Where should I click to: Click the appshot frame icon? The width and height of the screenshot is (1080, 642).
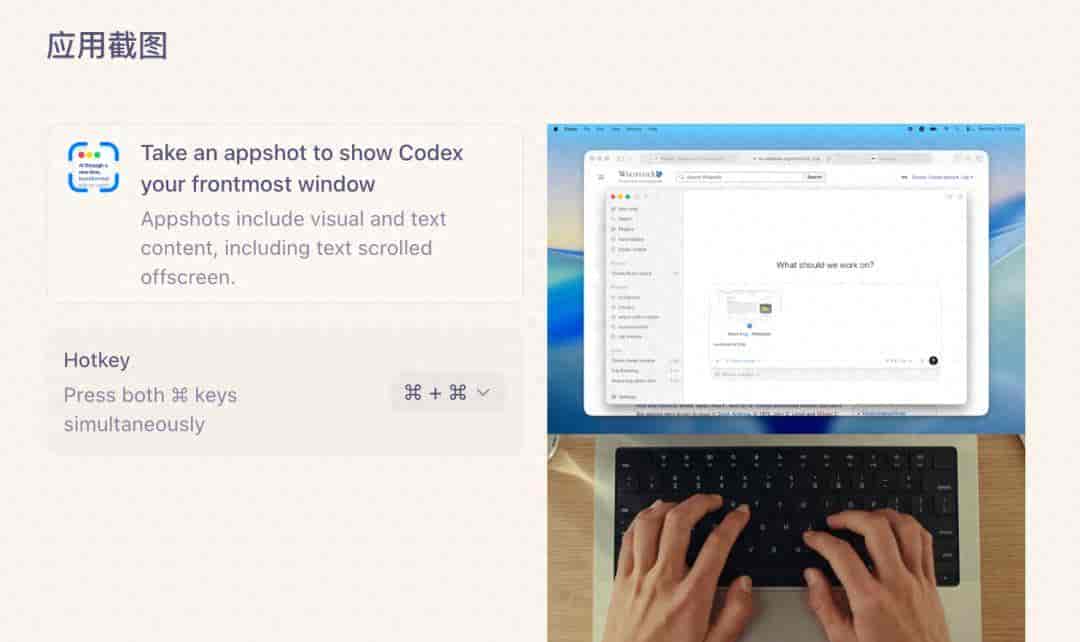coord(93,167)
